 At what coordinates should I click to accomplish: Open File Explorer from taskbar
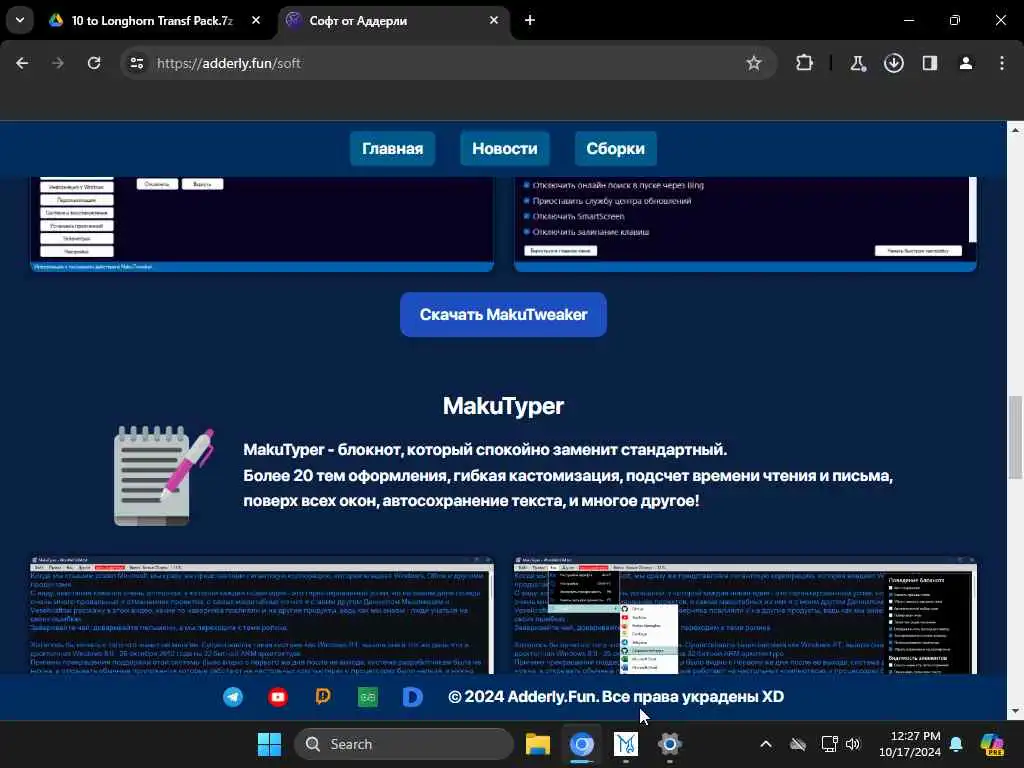(537, 744)
